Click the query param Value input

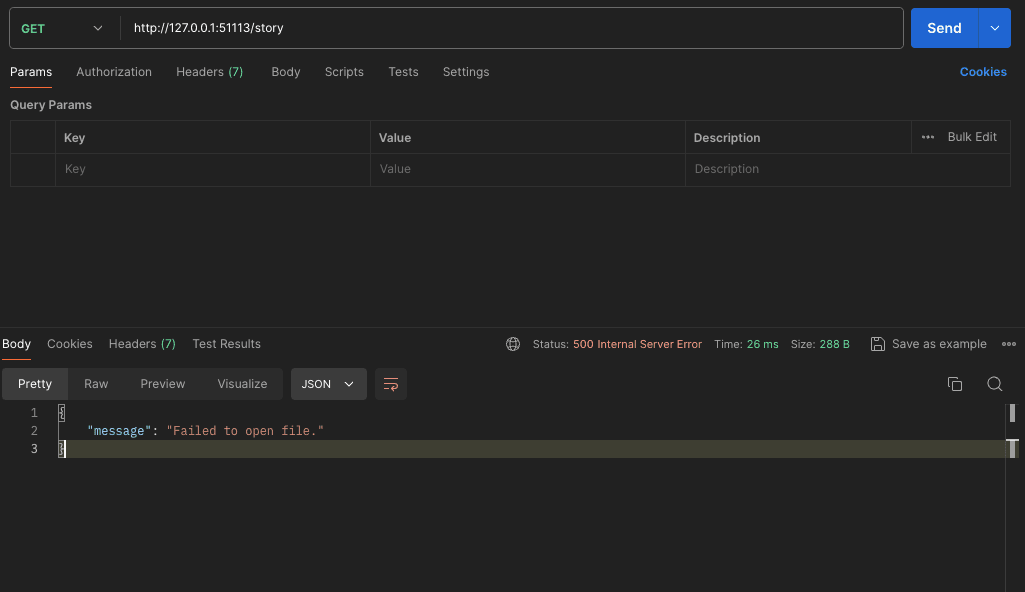point(528,169)
